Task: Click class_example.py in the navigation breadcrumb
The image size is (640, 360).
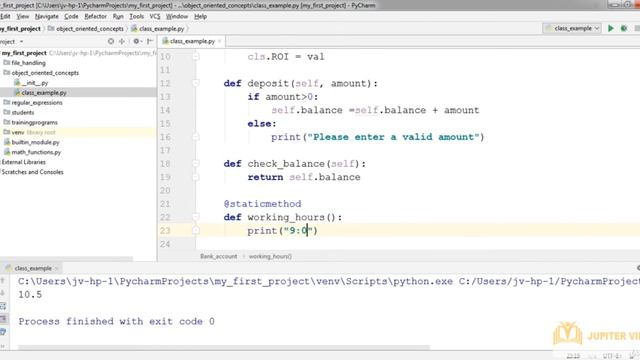Action: [x=158, y=29]
